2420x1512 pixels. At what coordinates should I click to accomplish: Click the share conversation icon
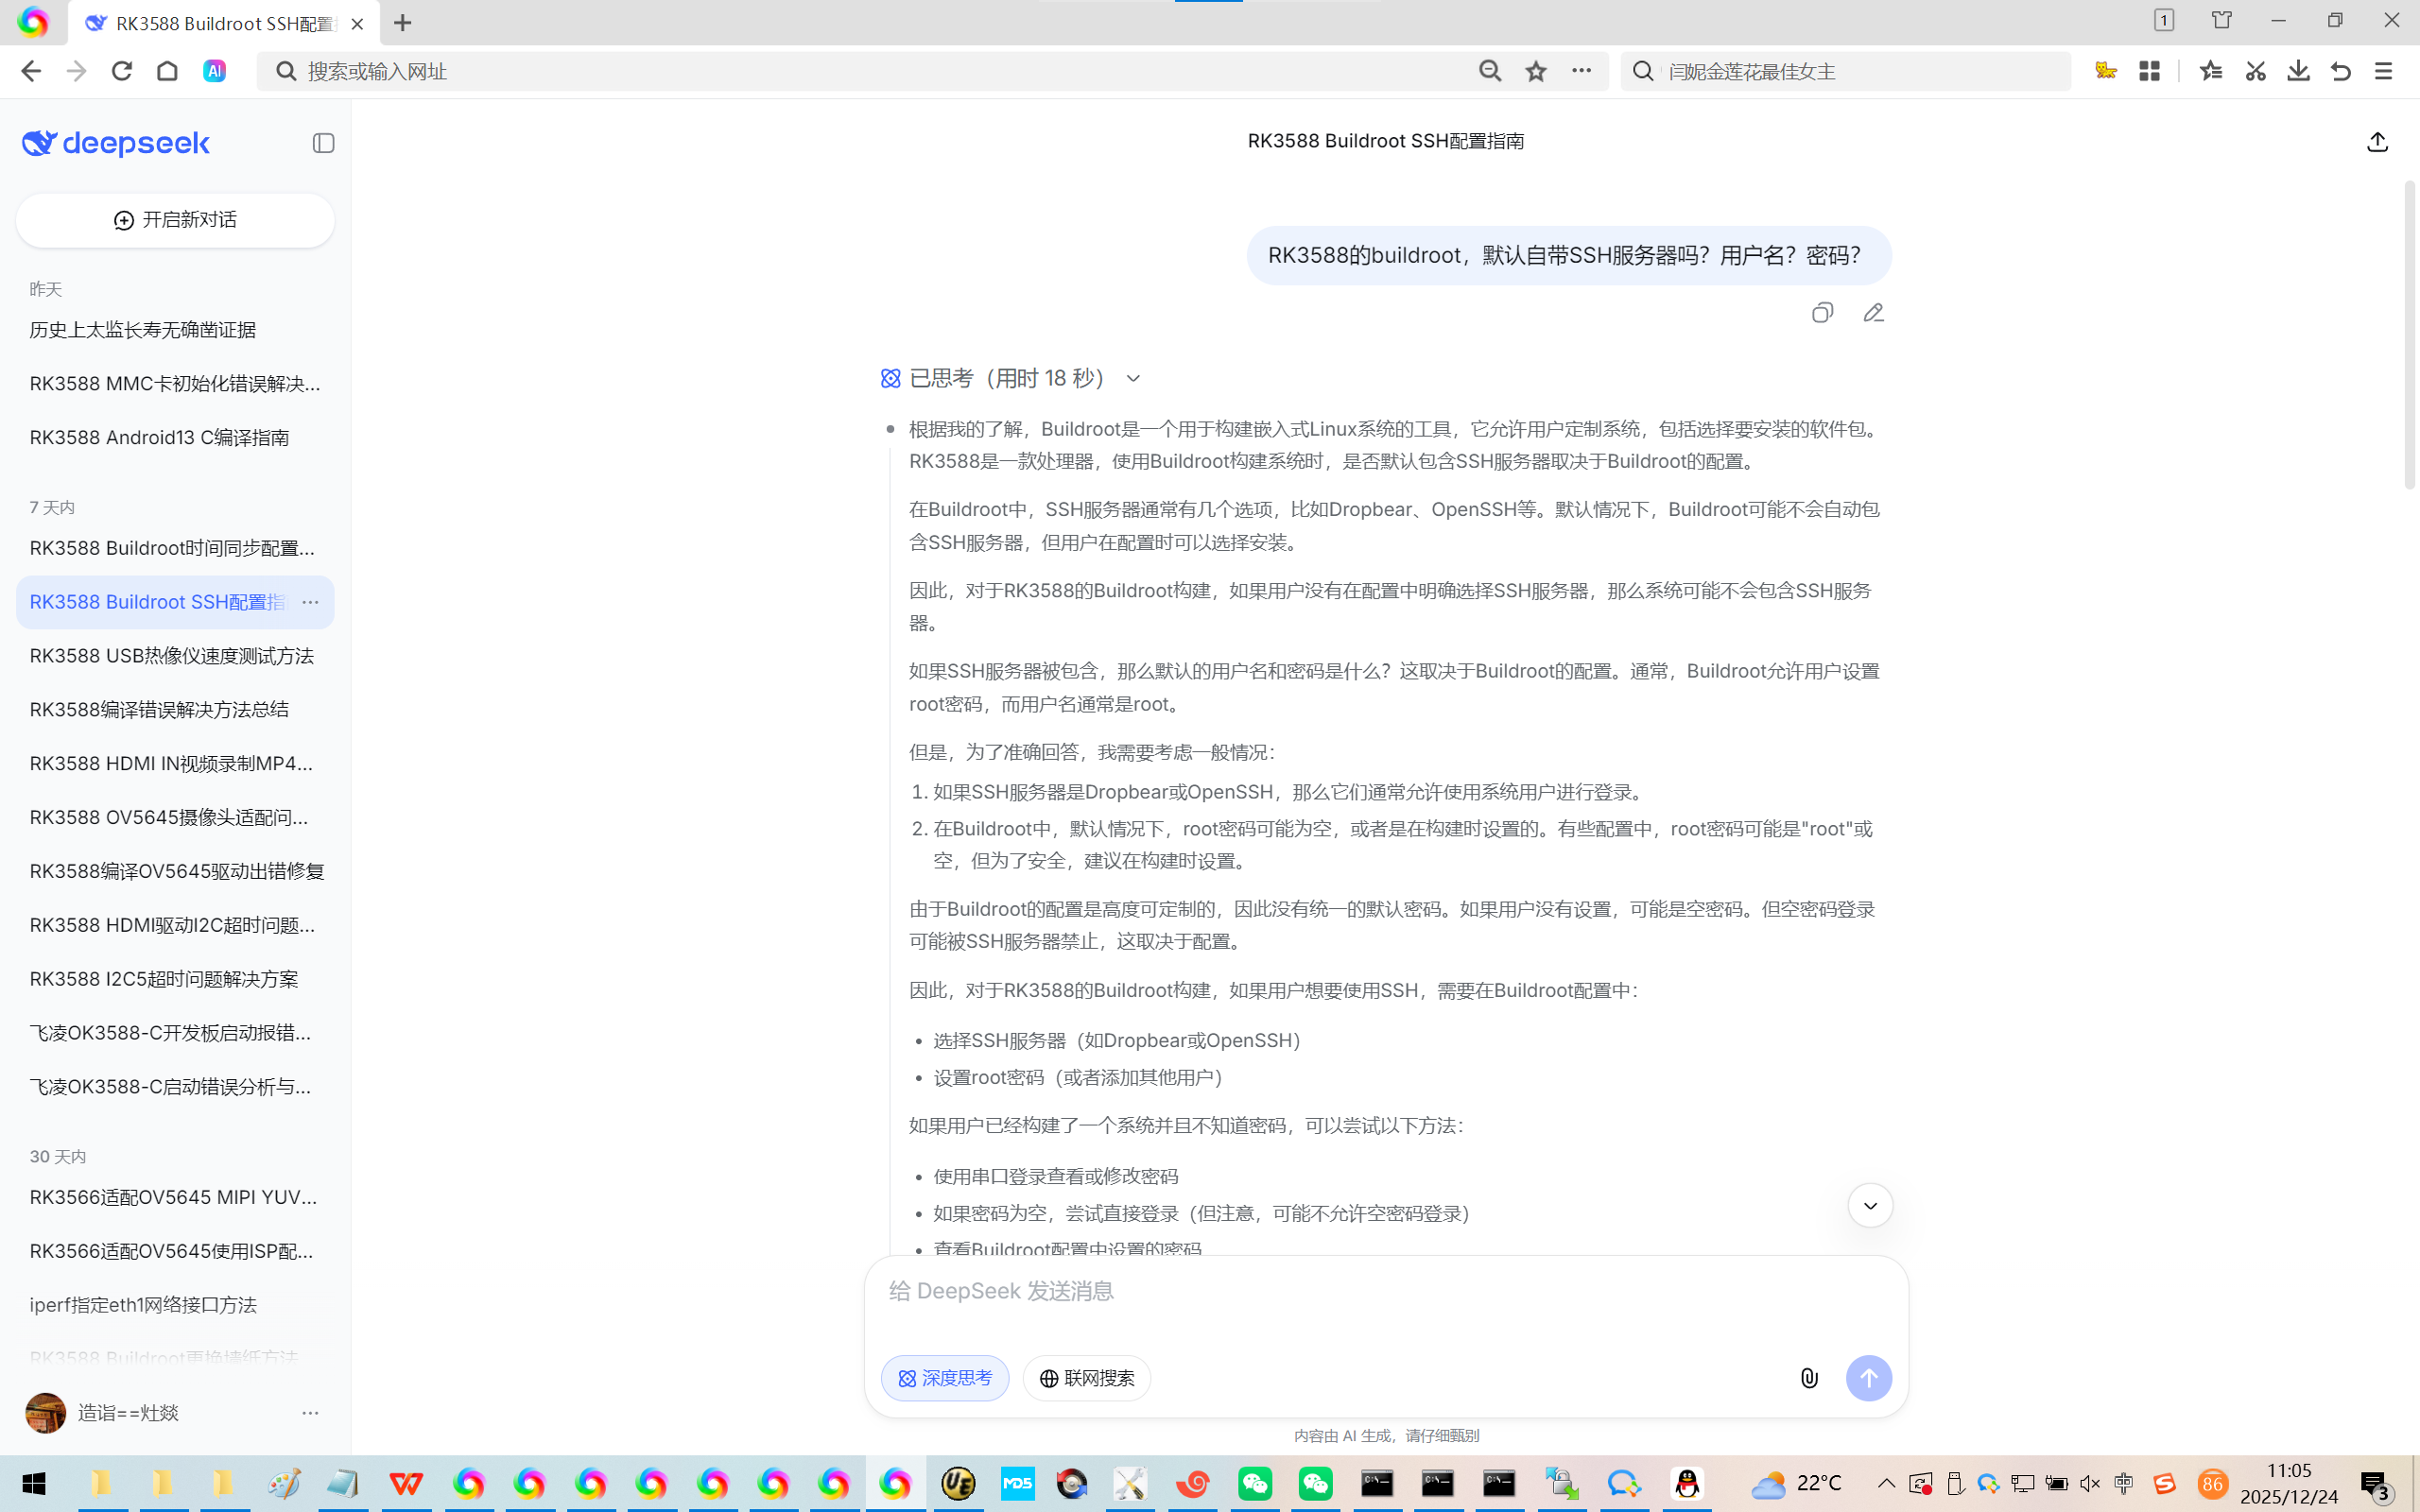click(x=2377, y=142)
